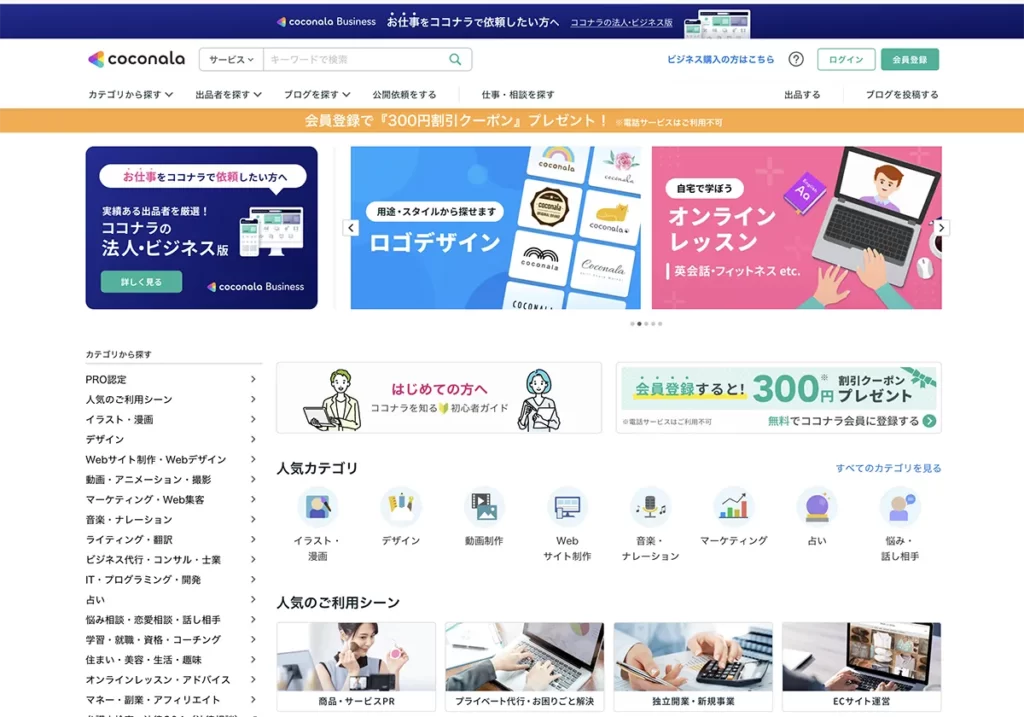1024x717 pixels.
Task: Open 学習・就職・資格・コーチング sidebar item
Action: (171, 640)
